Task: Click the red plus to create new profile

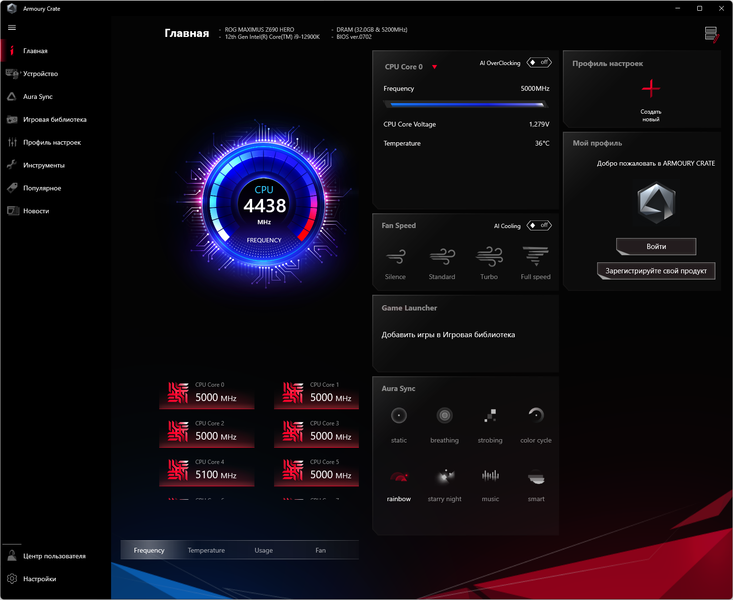Action: (651, 88)
